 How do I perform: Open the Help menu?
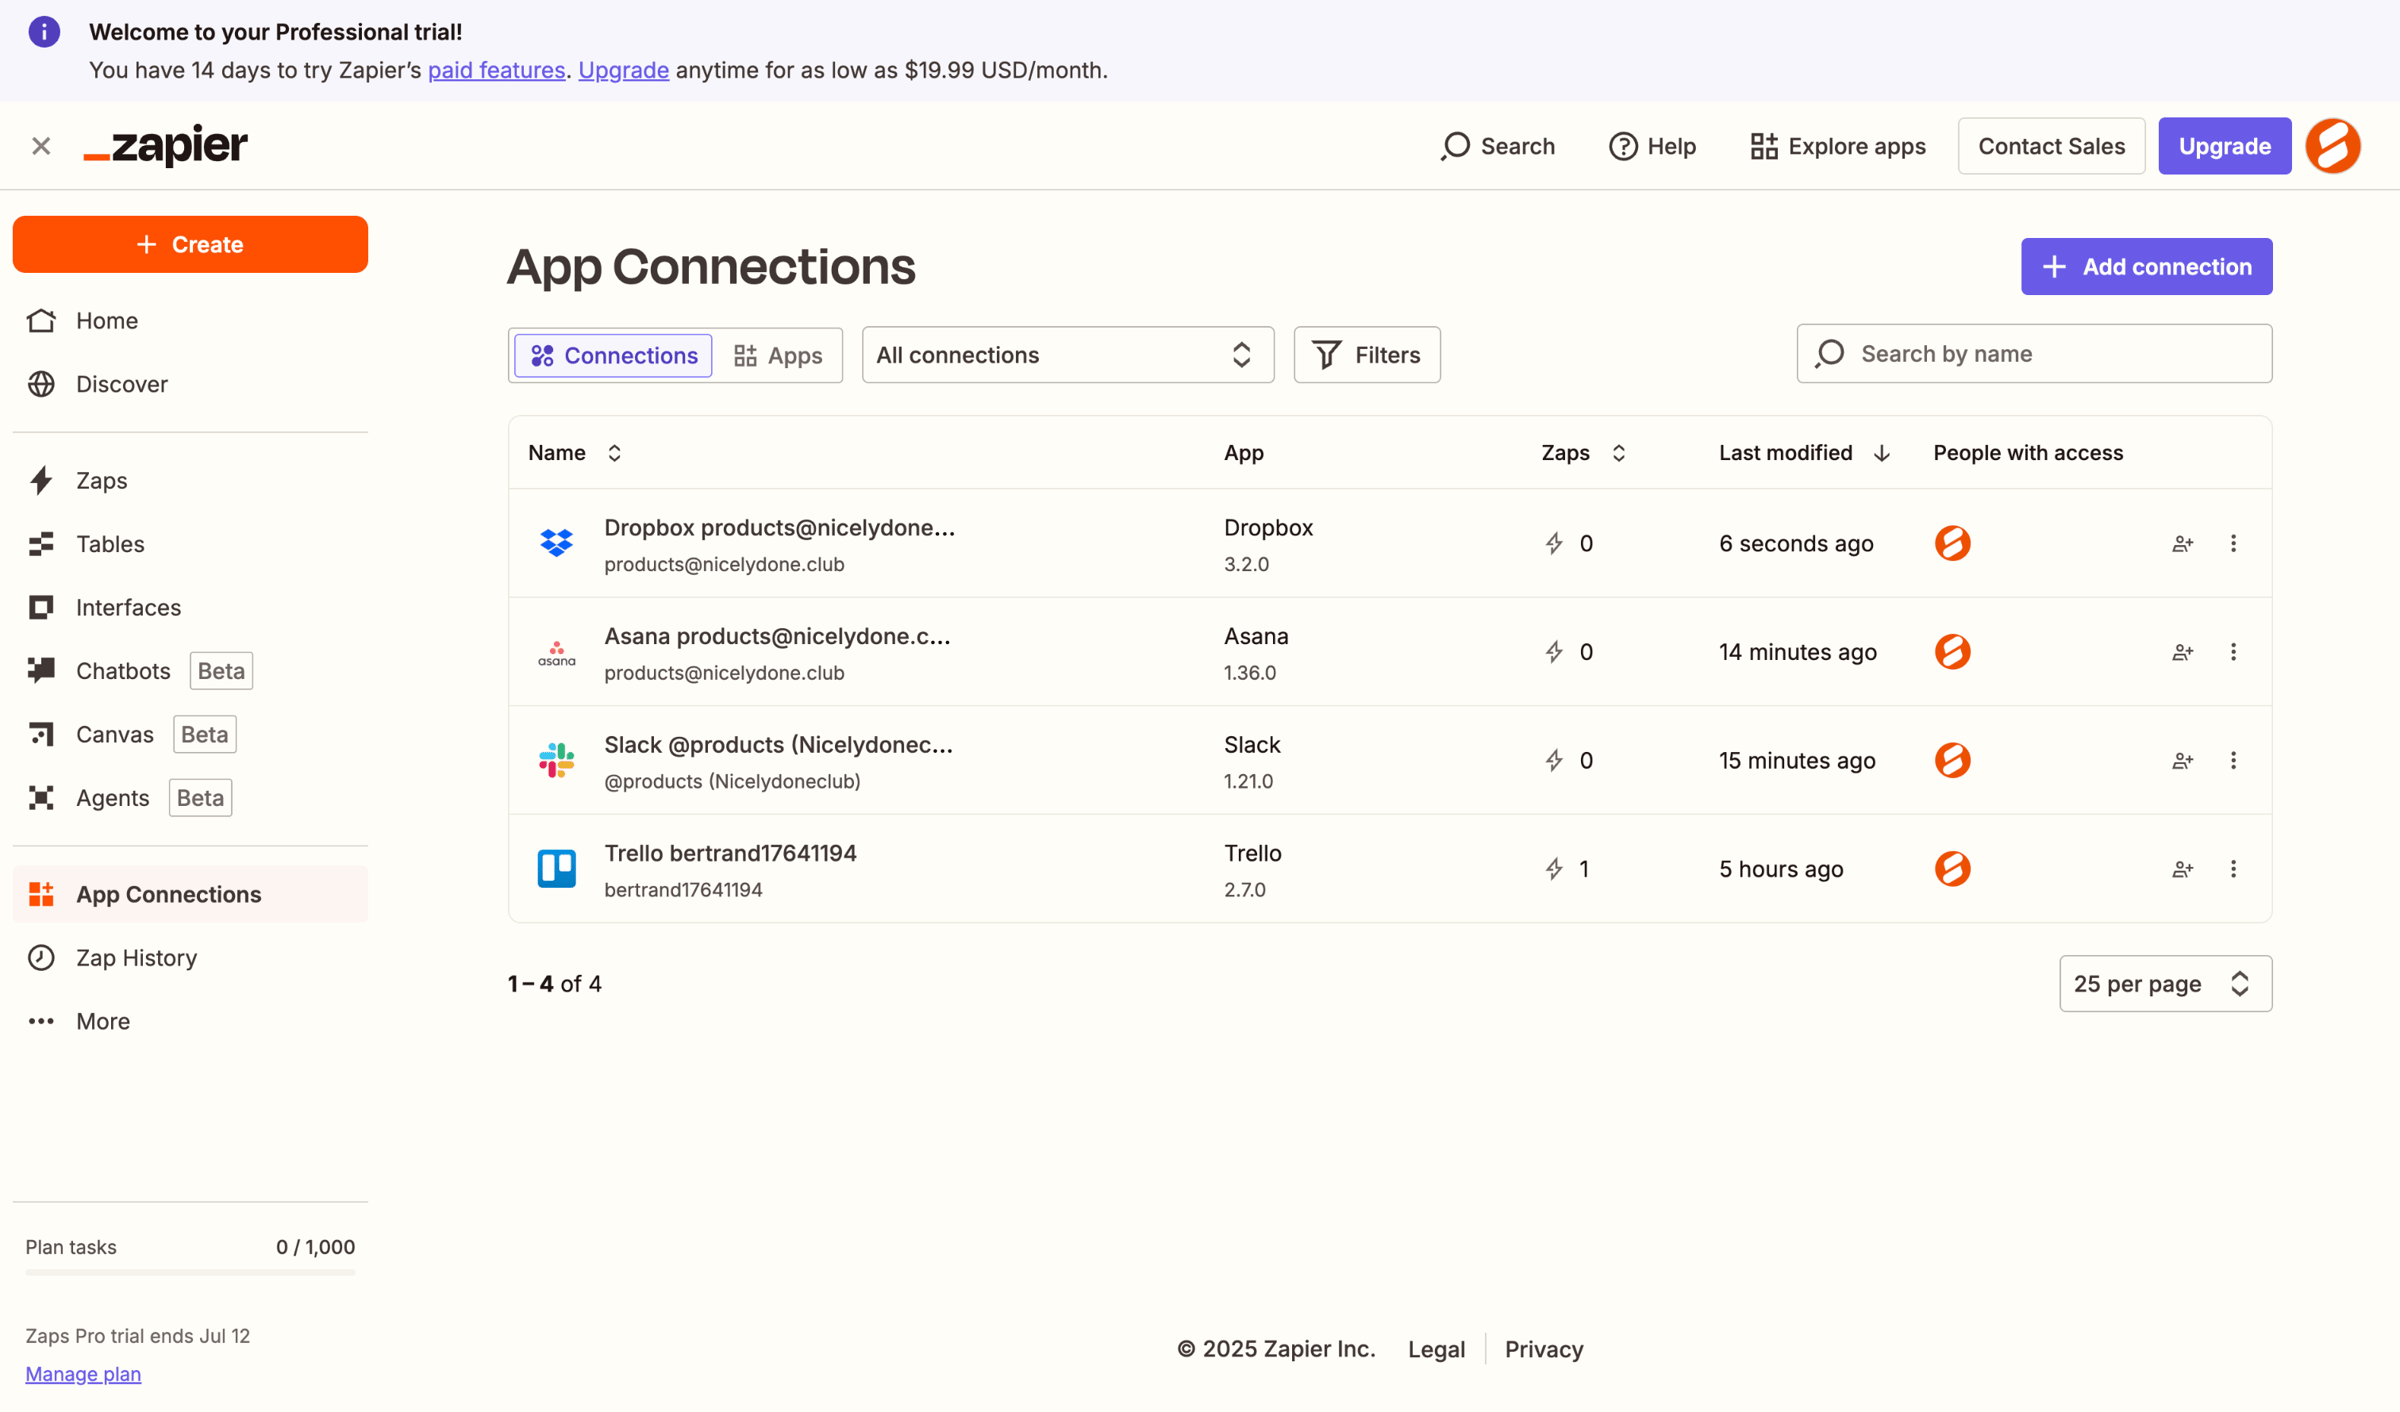point(1652,146)
